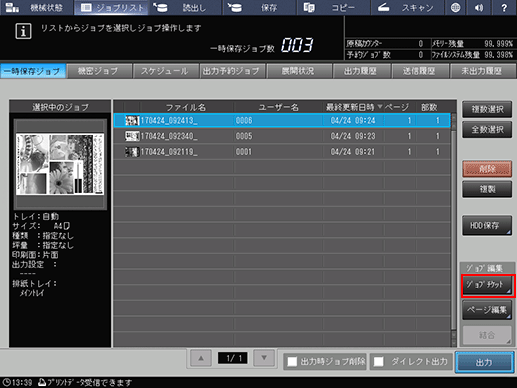Click the clock icon in the status bar

(6, 382)
